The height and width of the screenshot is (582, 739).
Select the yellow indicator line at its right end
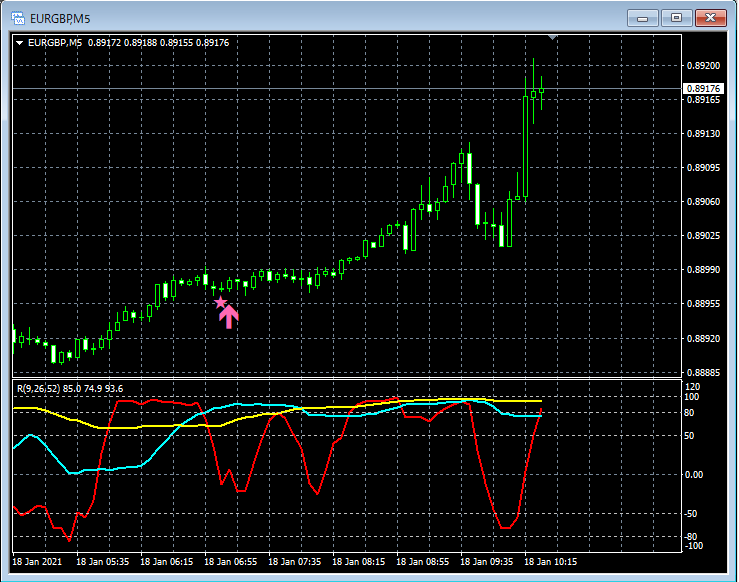point(539,401)
